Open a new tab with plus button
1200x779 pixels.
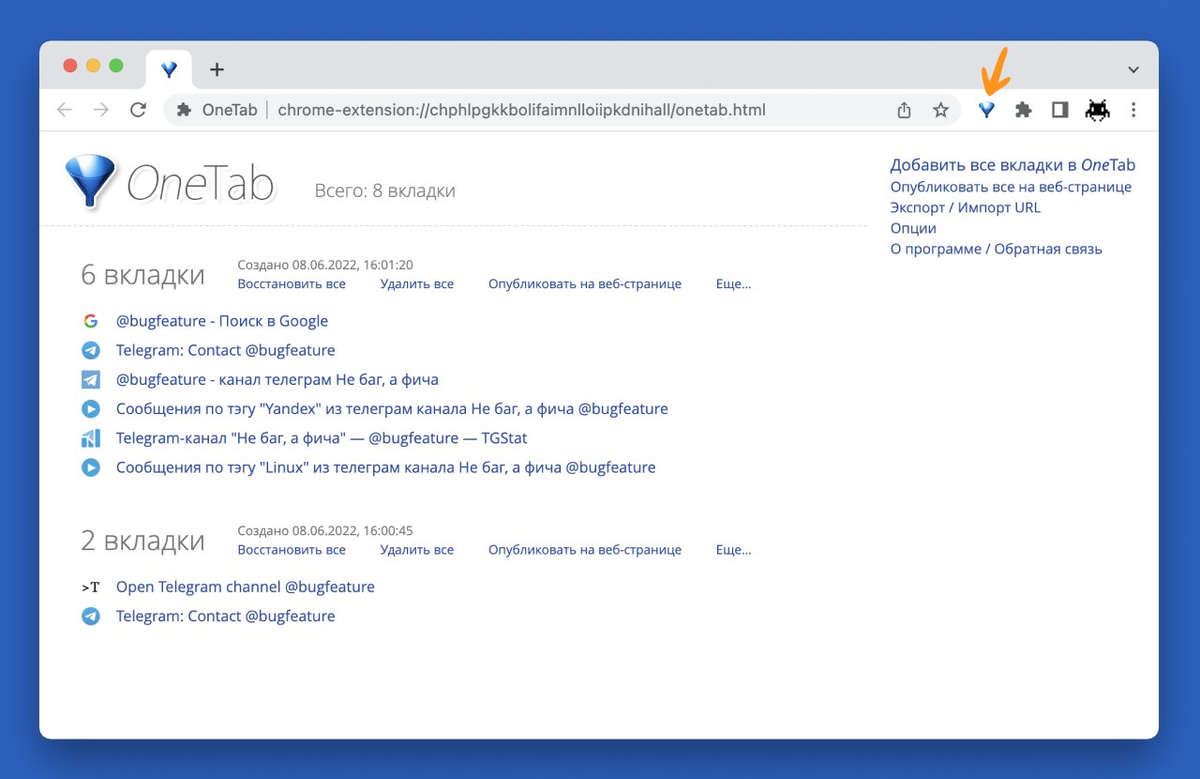tap(217, 70)
